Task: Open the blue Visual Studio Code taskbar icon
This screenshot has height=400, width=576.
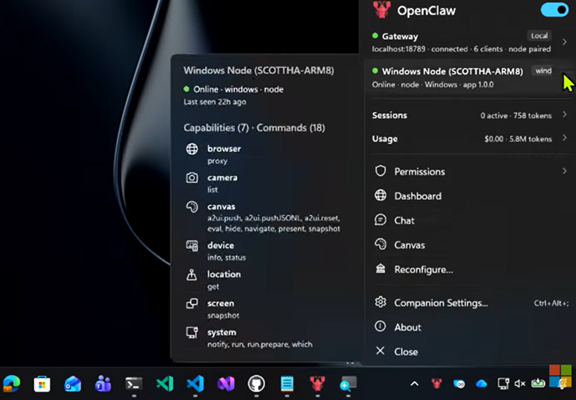Action: (195, 384)
